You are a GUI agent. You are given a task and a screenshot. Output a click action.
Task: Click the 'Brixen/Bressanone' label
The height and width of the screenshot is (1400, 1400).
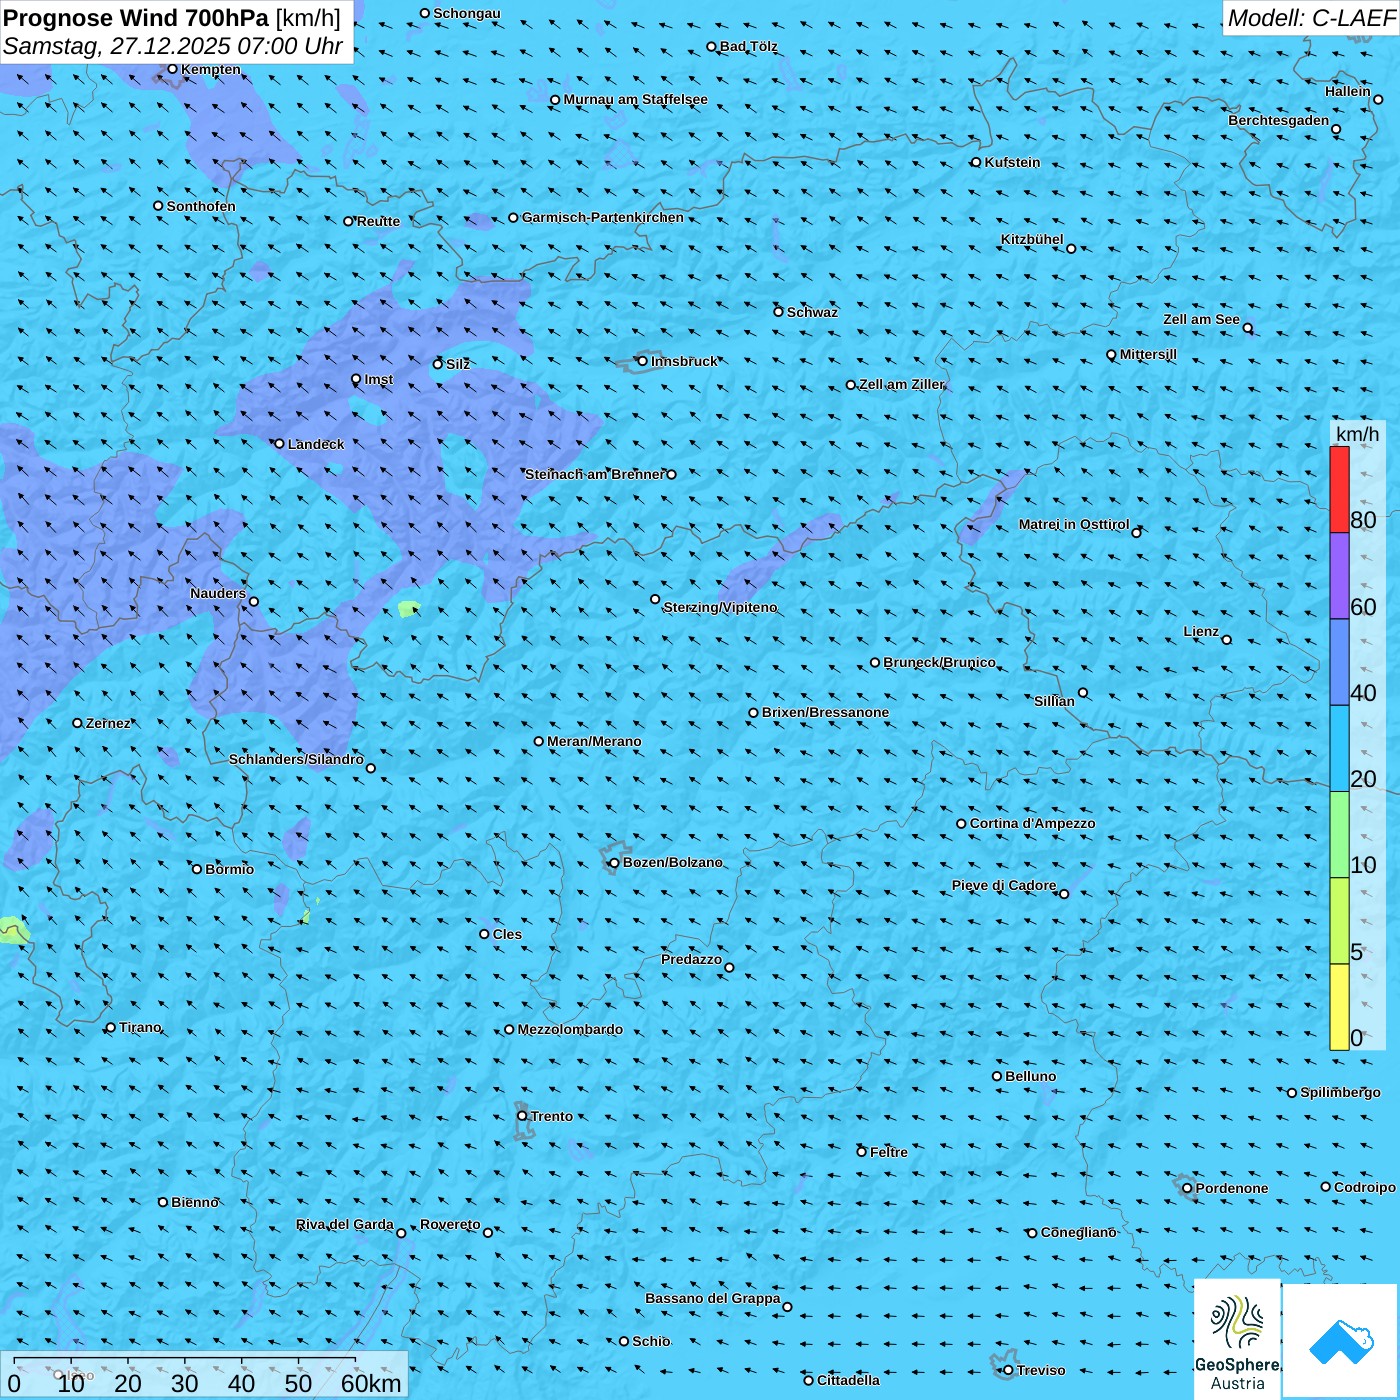[825, 712]
